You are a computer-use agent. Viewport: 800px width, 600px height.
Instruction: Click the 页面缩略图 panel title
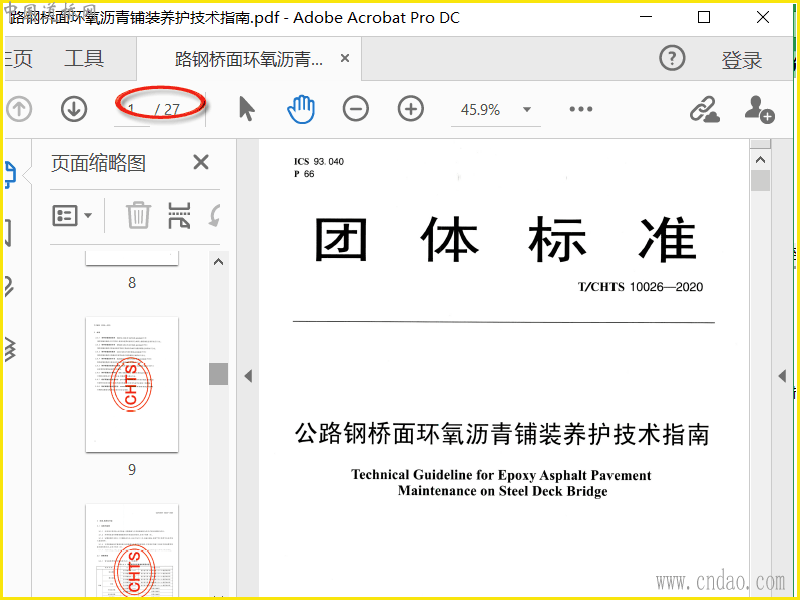tap(98, 163)
